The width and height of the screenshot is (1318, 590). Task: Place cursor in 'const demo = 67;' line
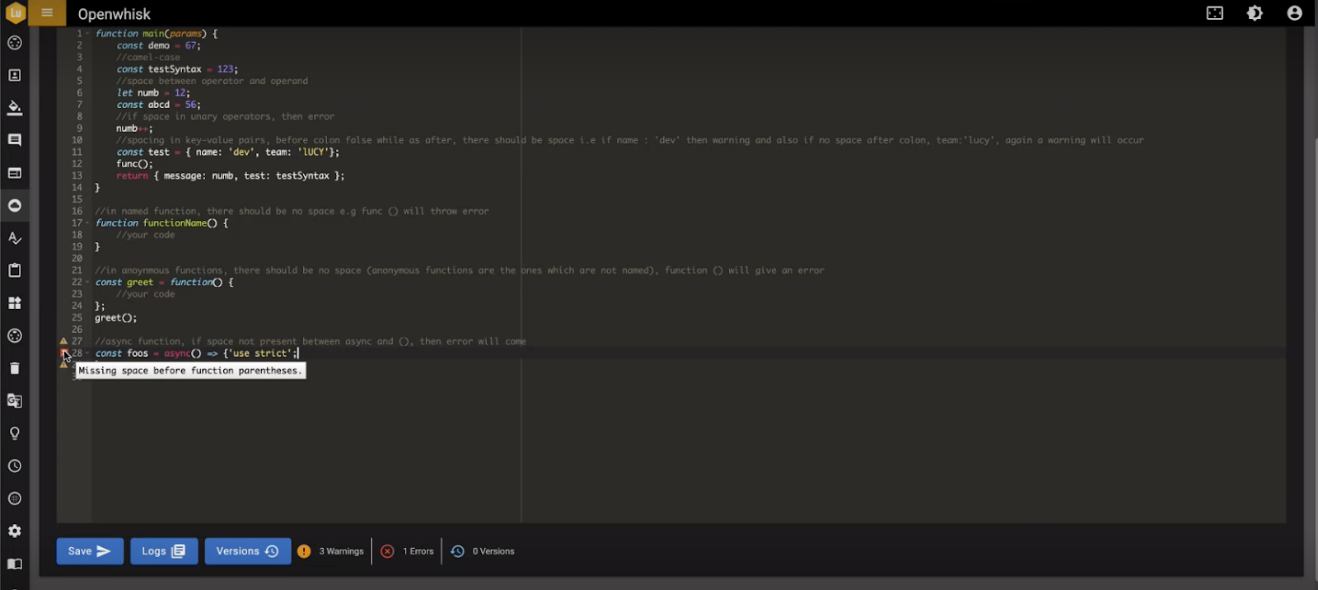[x=158, y=46]
